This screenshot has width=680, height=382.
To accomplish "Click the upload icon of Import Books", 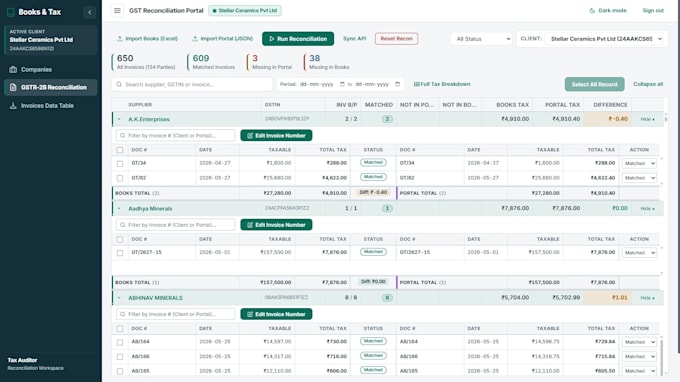I will (x=120, y=39).
